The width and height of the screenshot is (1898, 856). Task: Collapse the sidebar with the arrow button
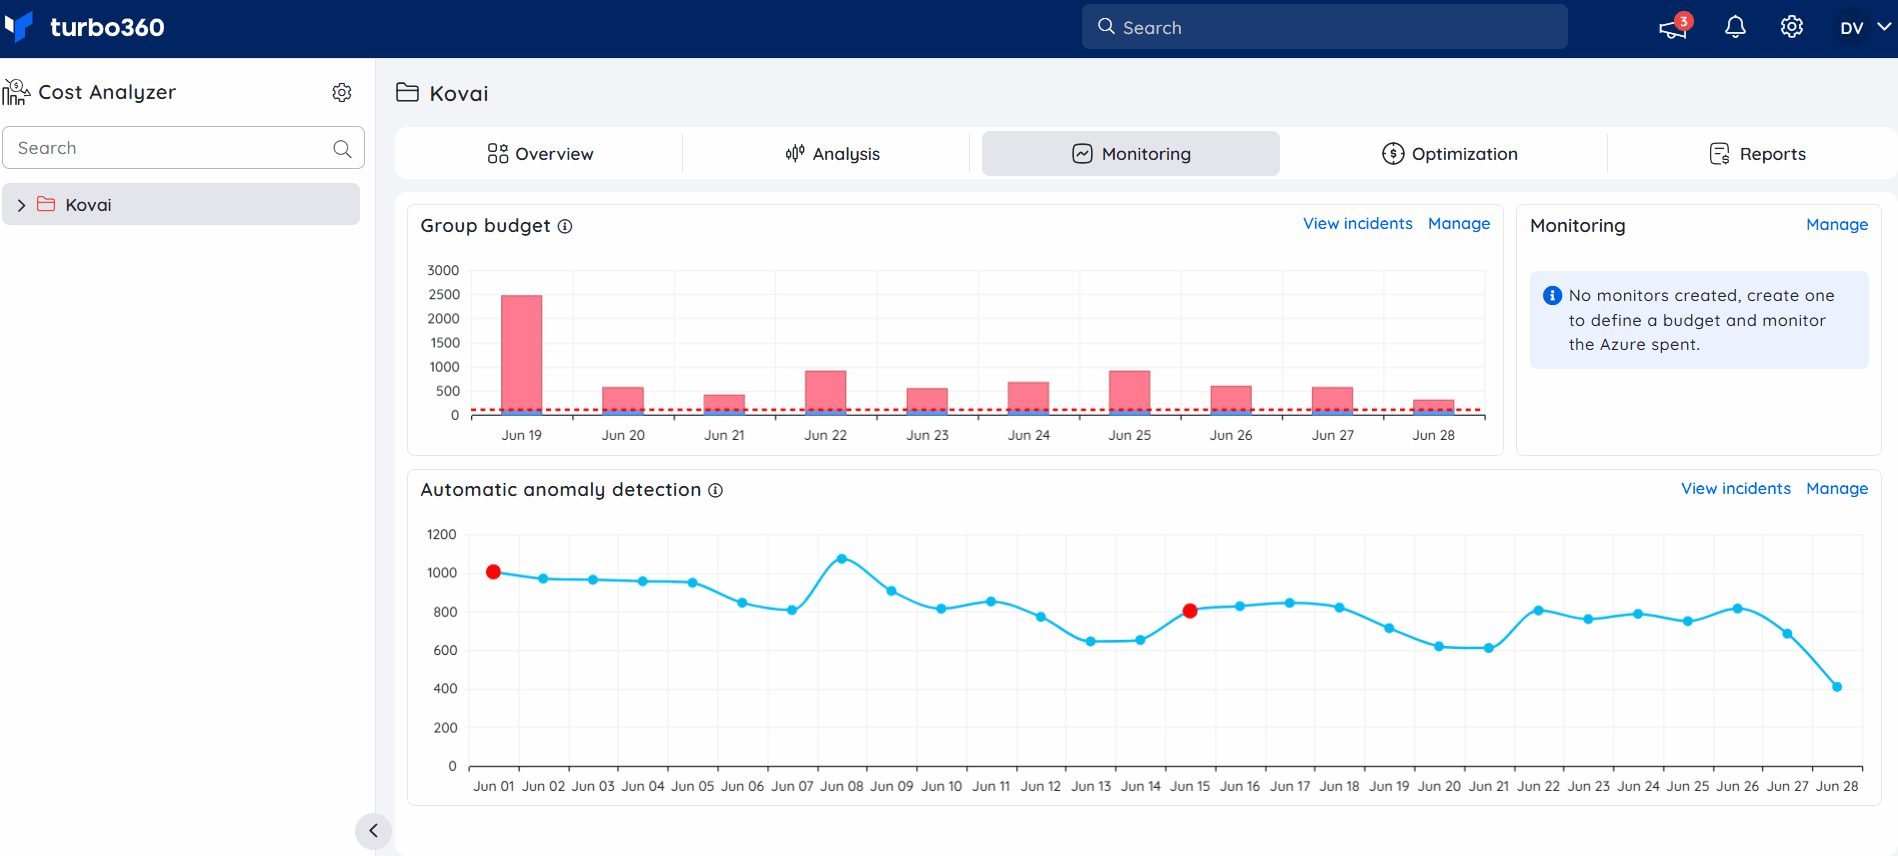pos(373,831)
